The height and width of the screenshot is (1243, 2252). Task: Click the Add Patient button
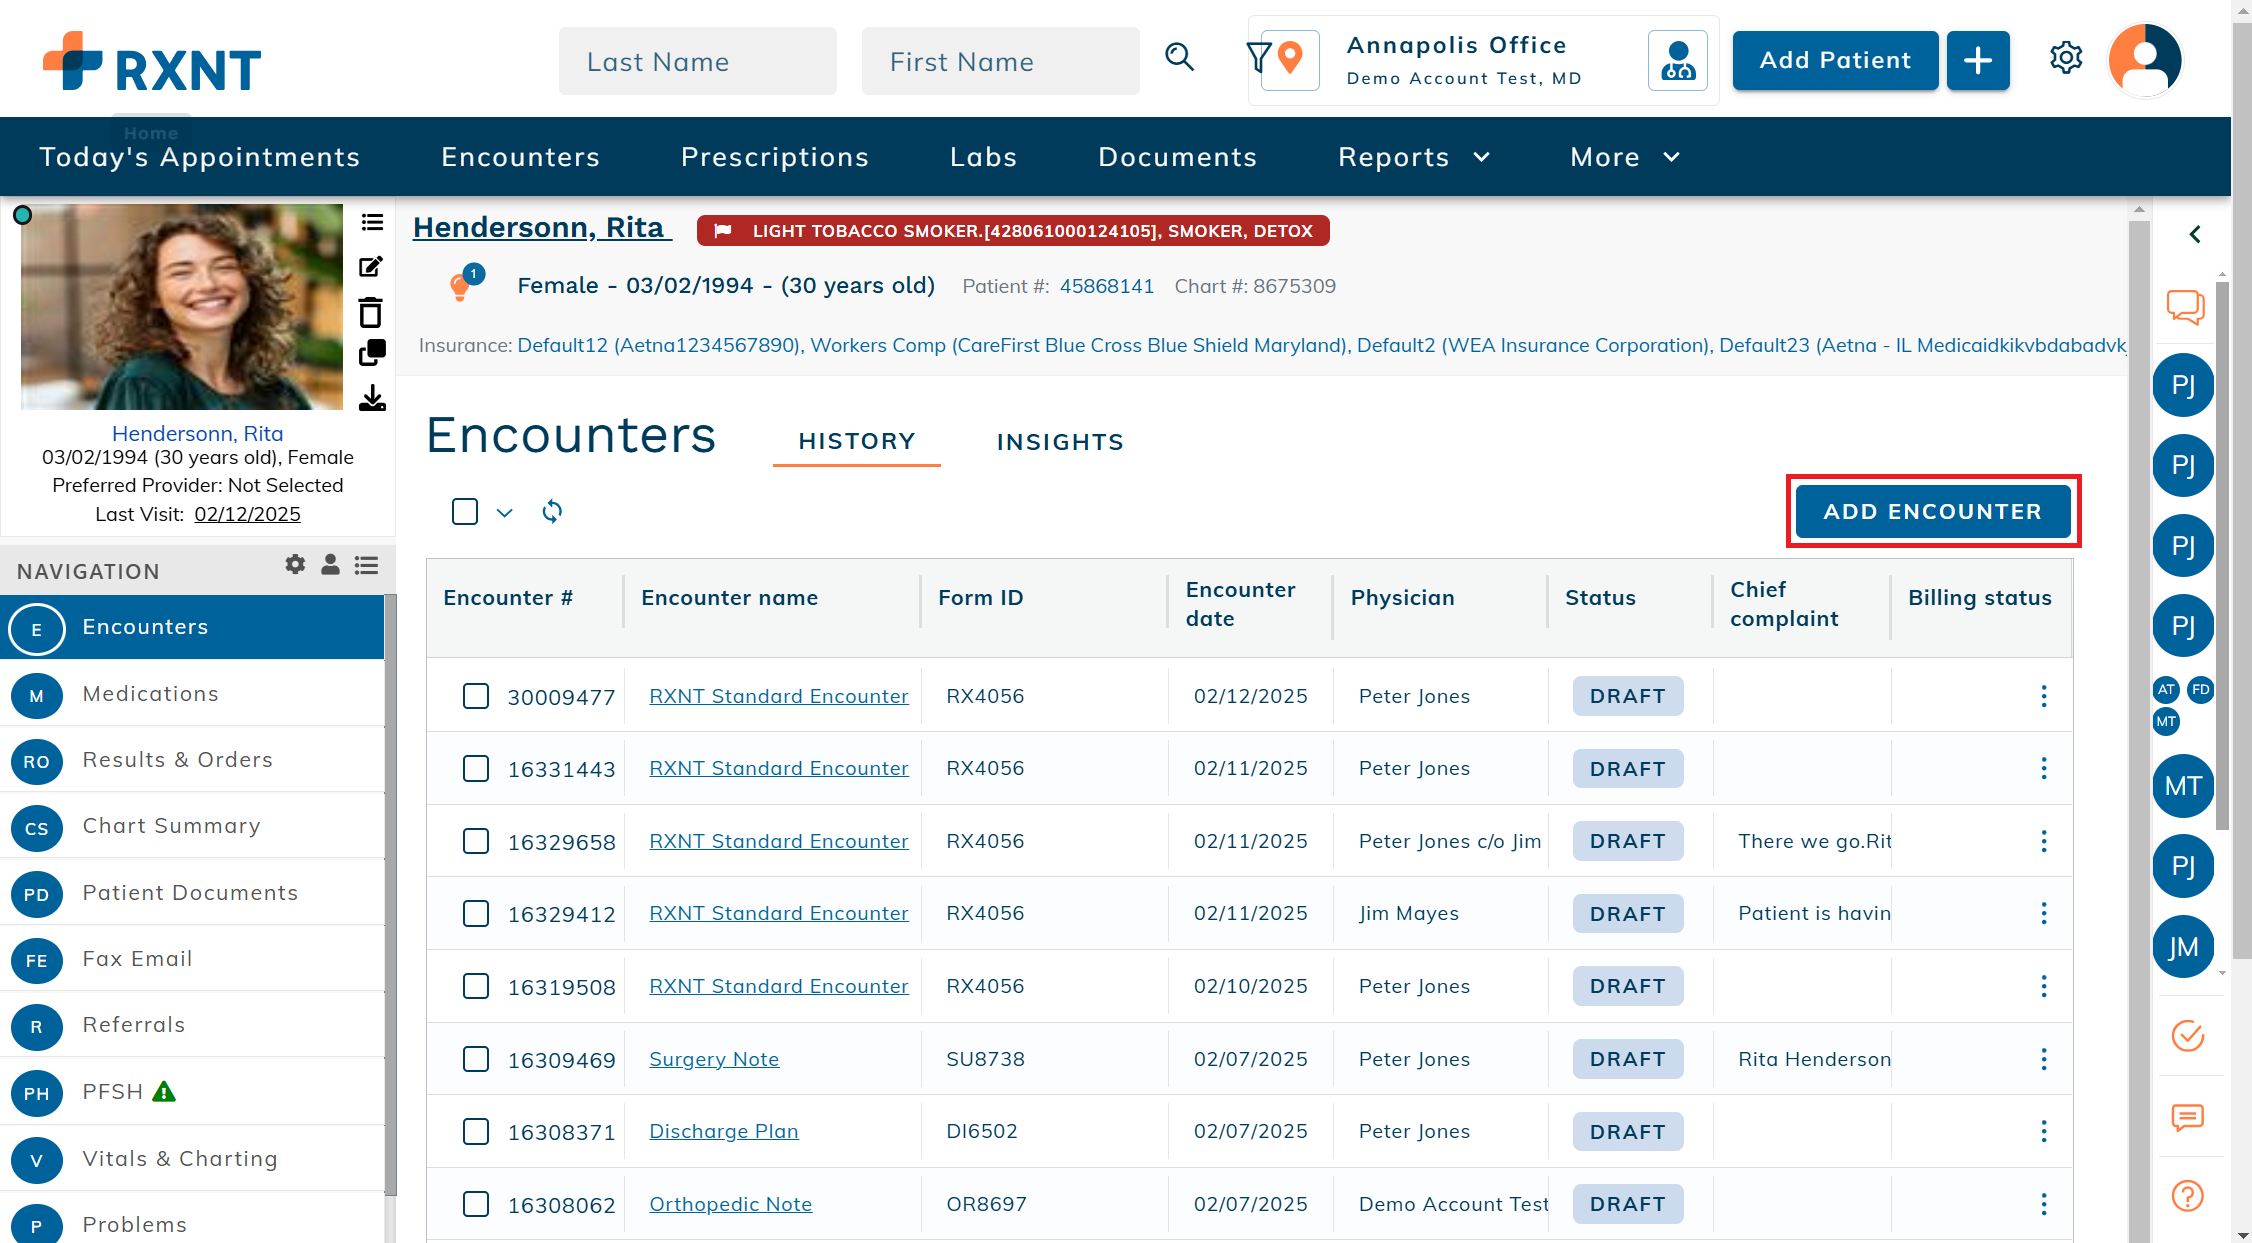point(1835,61)
